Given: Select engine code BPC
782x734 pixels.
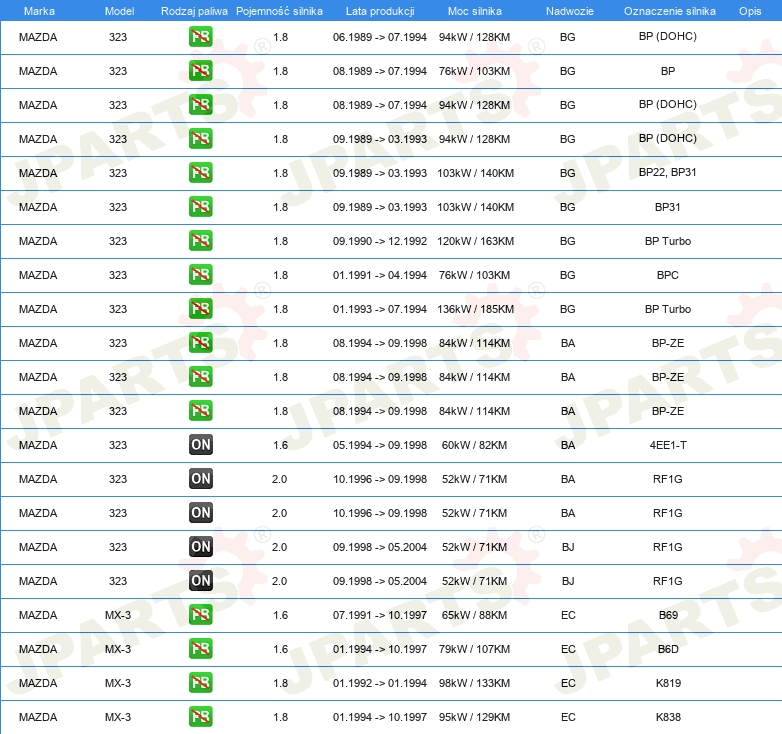Looking at the screenshot, I should point(667,275).
